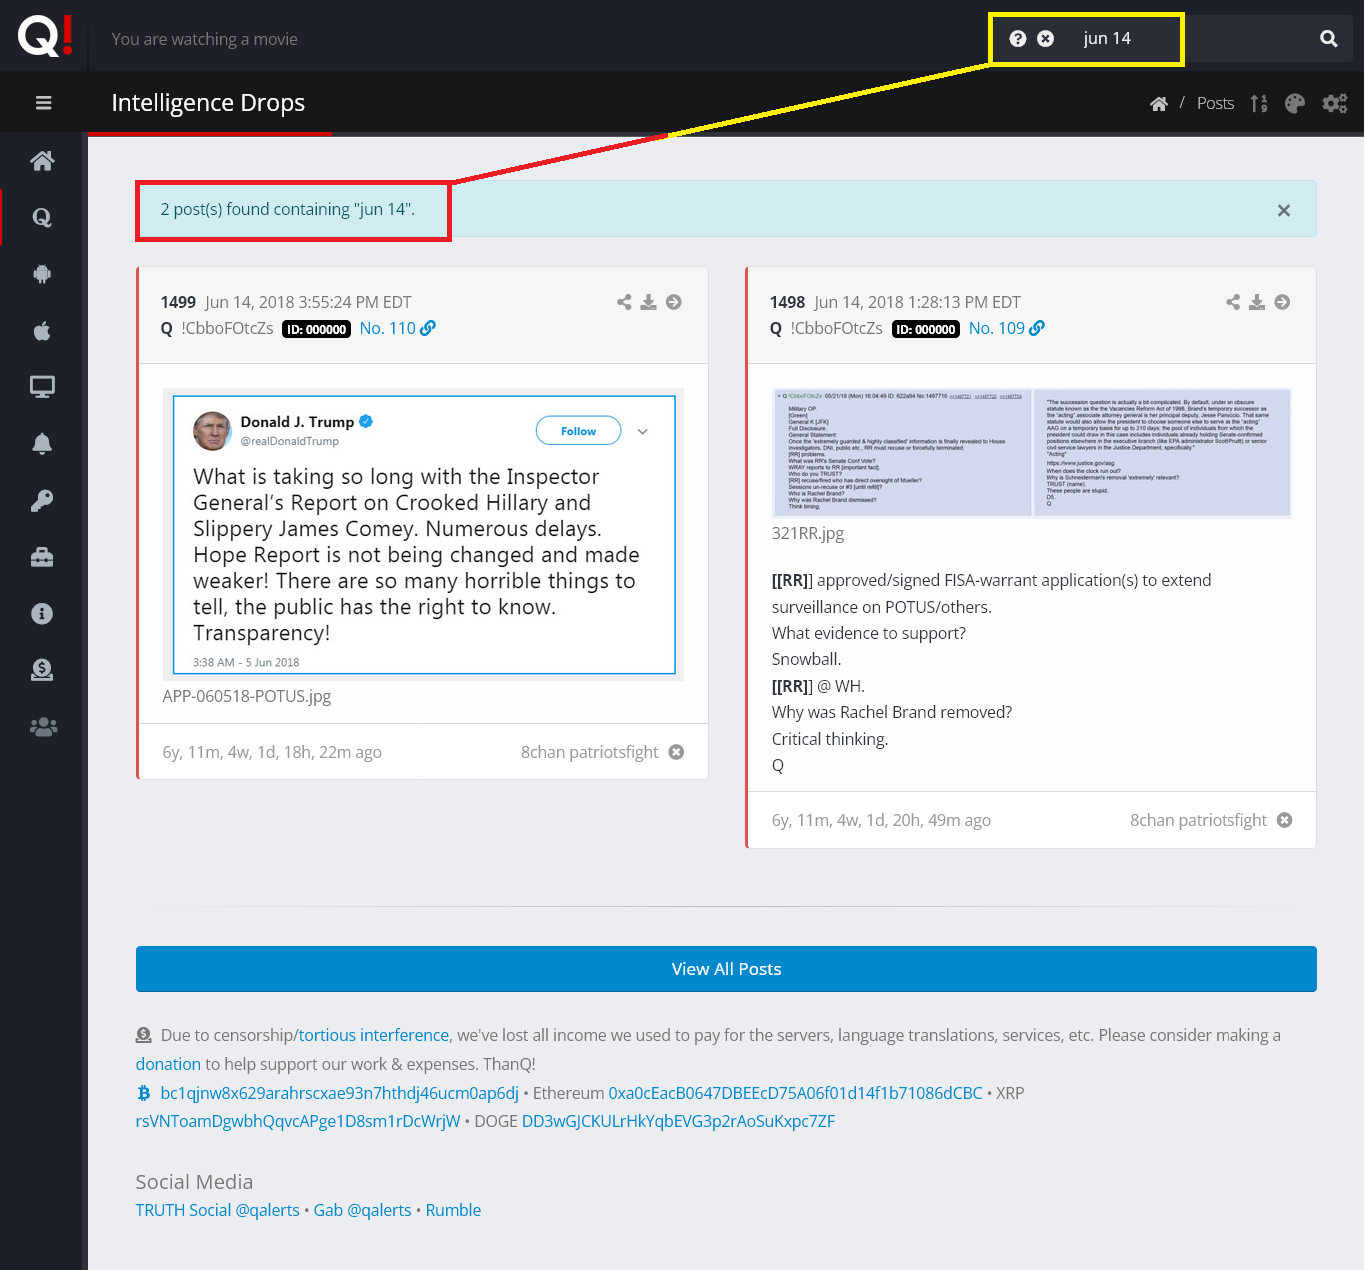Viewport: 1365px width, 1270px height.
Task: Click the ID: 000000 badge on post 1498
Action: [926, 329]
